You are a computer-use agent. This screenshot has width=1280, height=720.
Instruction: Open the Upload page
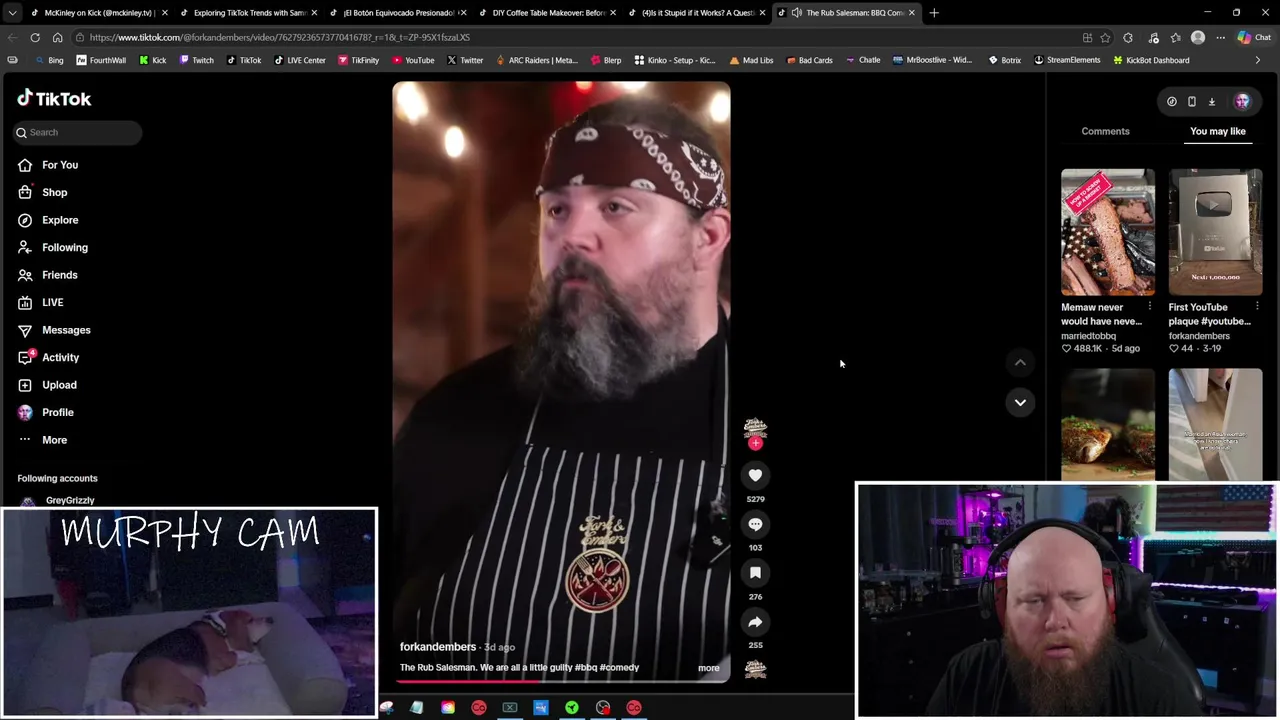(x=59, y=385)
